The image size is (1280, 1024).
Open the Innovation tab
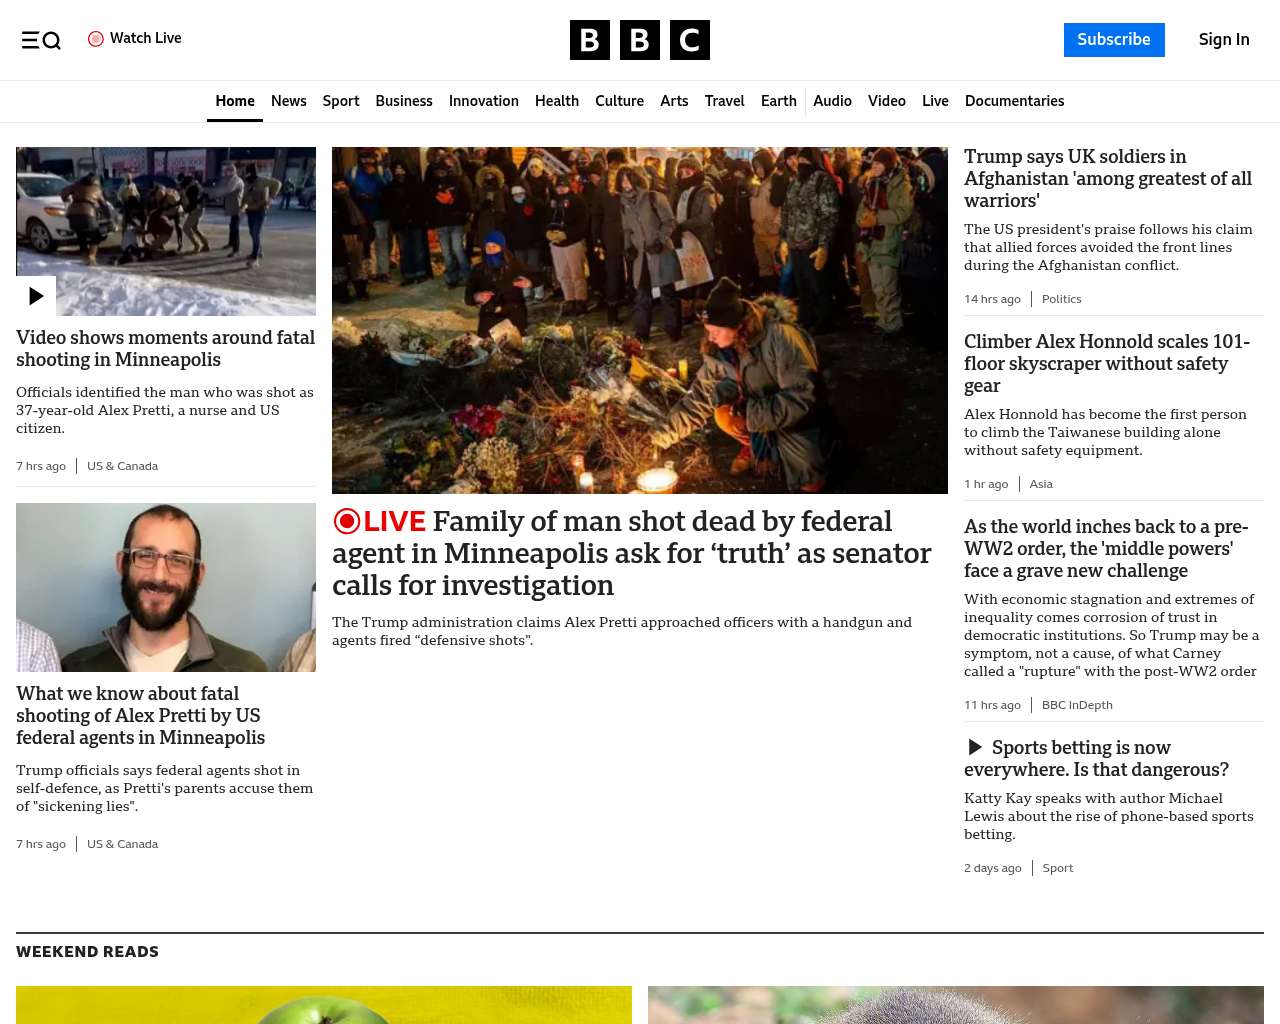click(484, 101)
